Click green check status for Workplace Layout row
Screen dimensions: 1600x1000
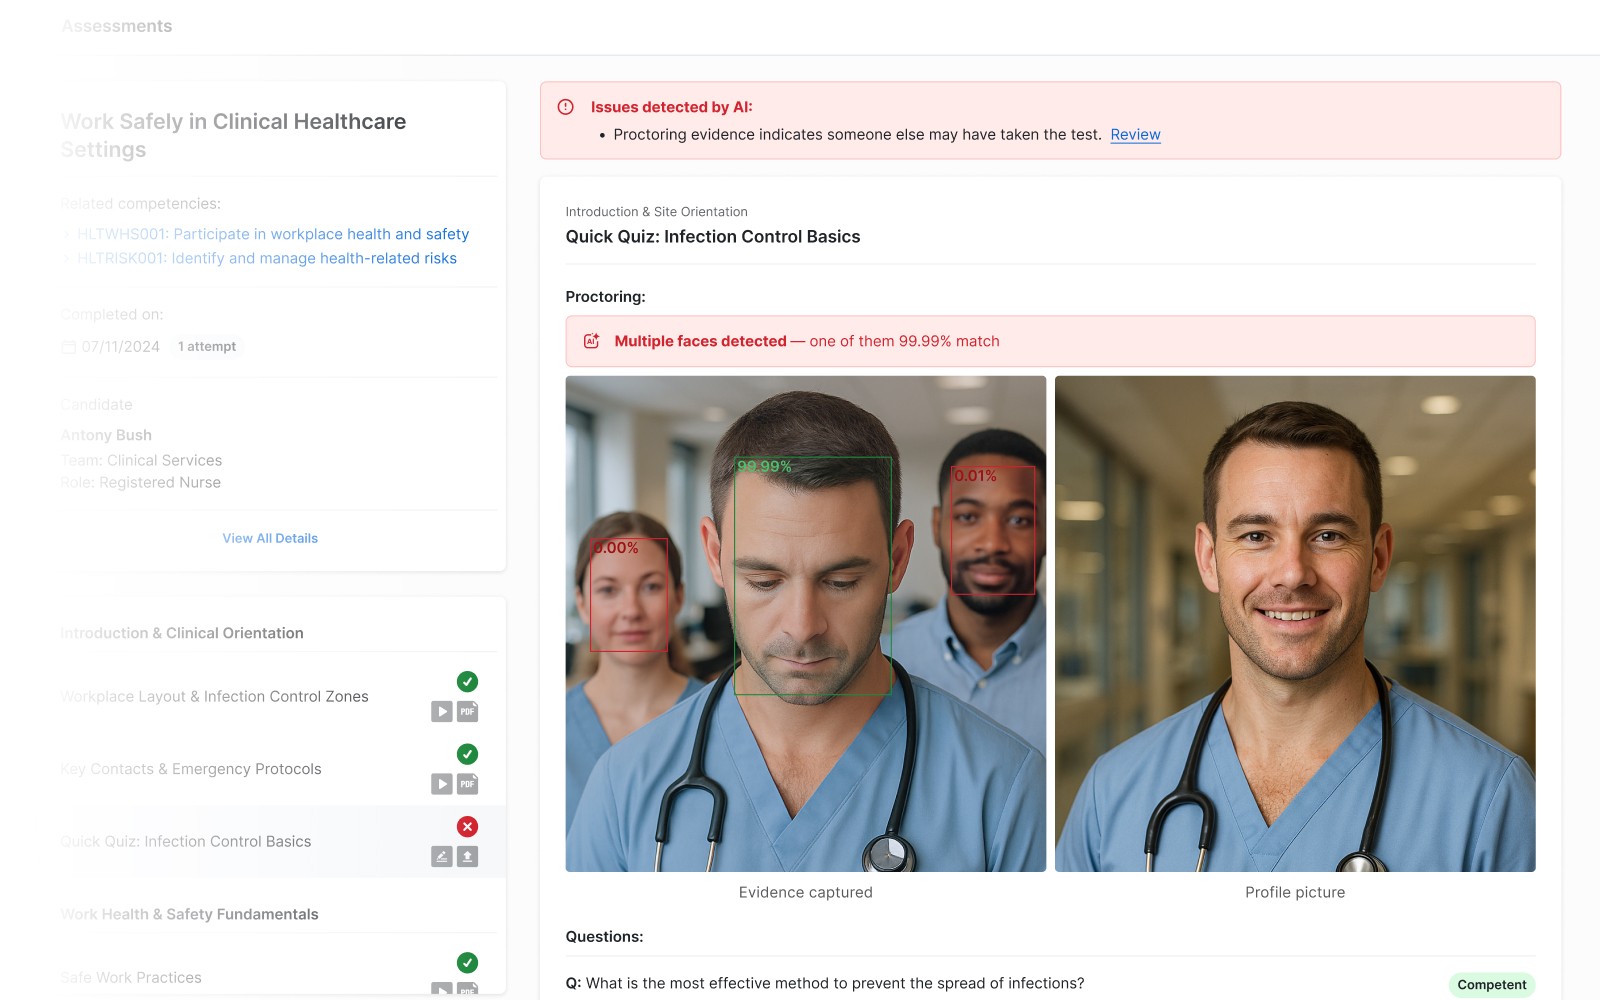point(467,682)
